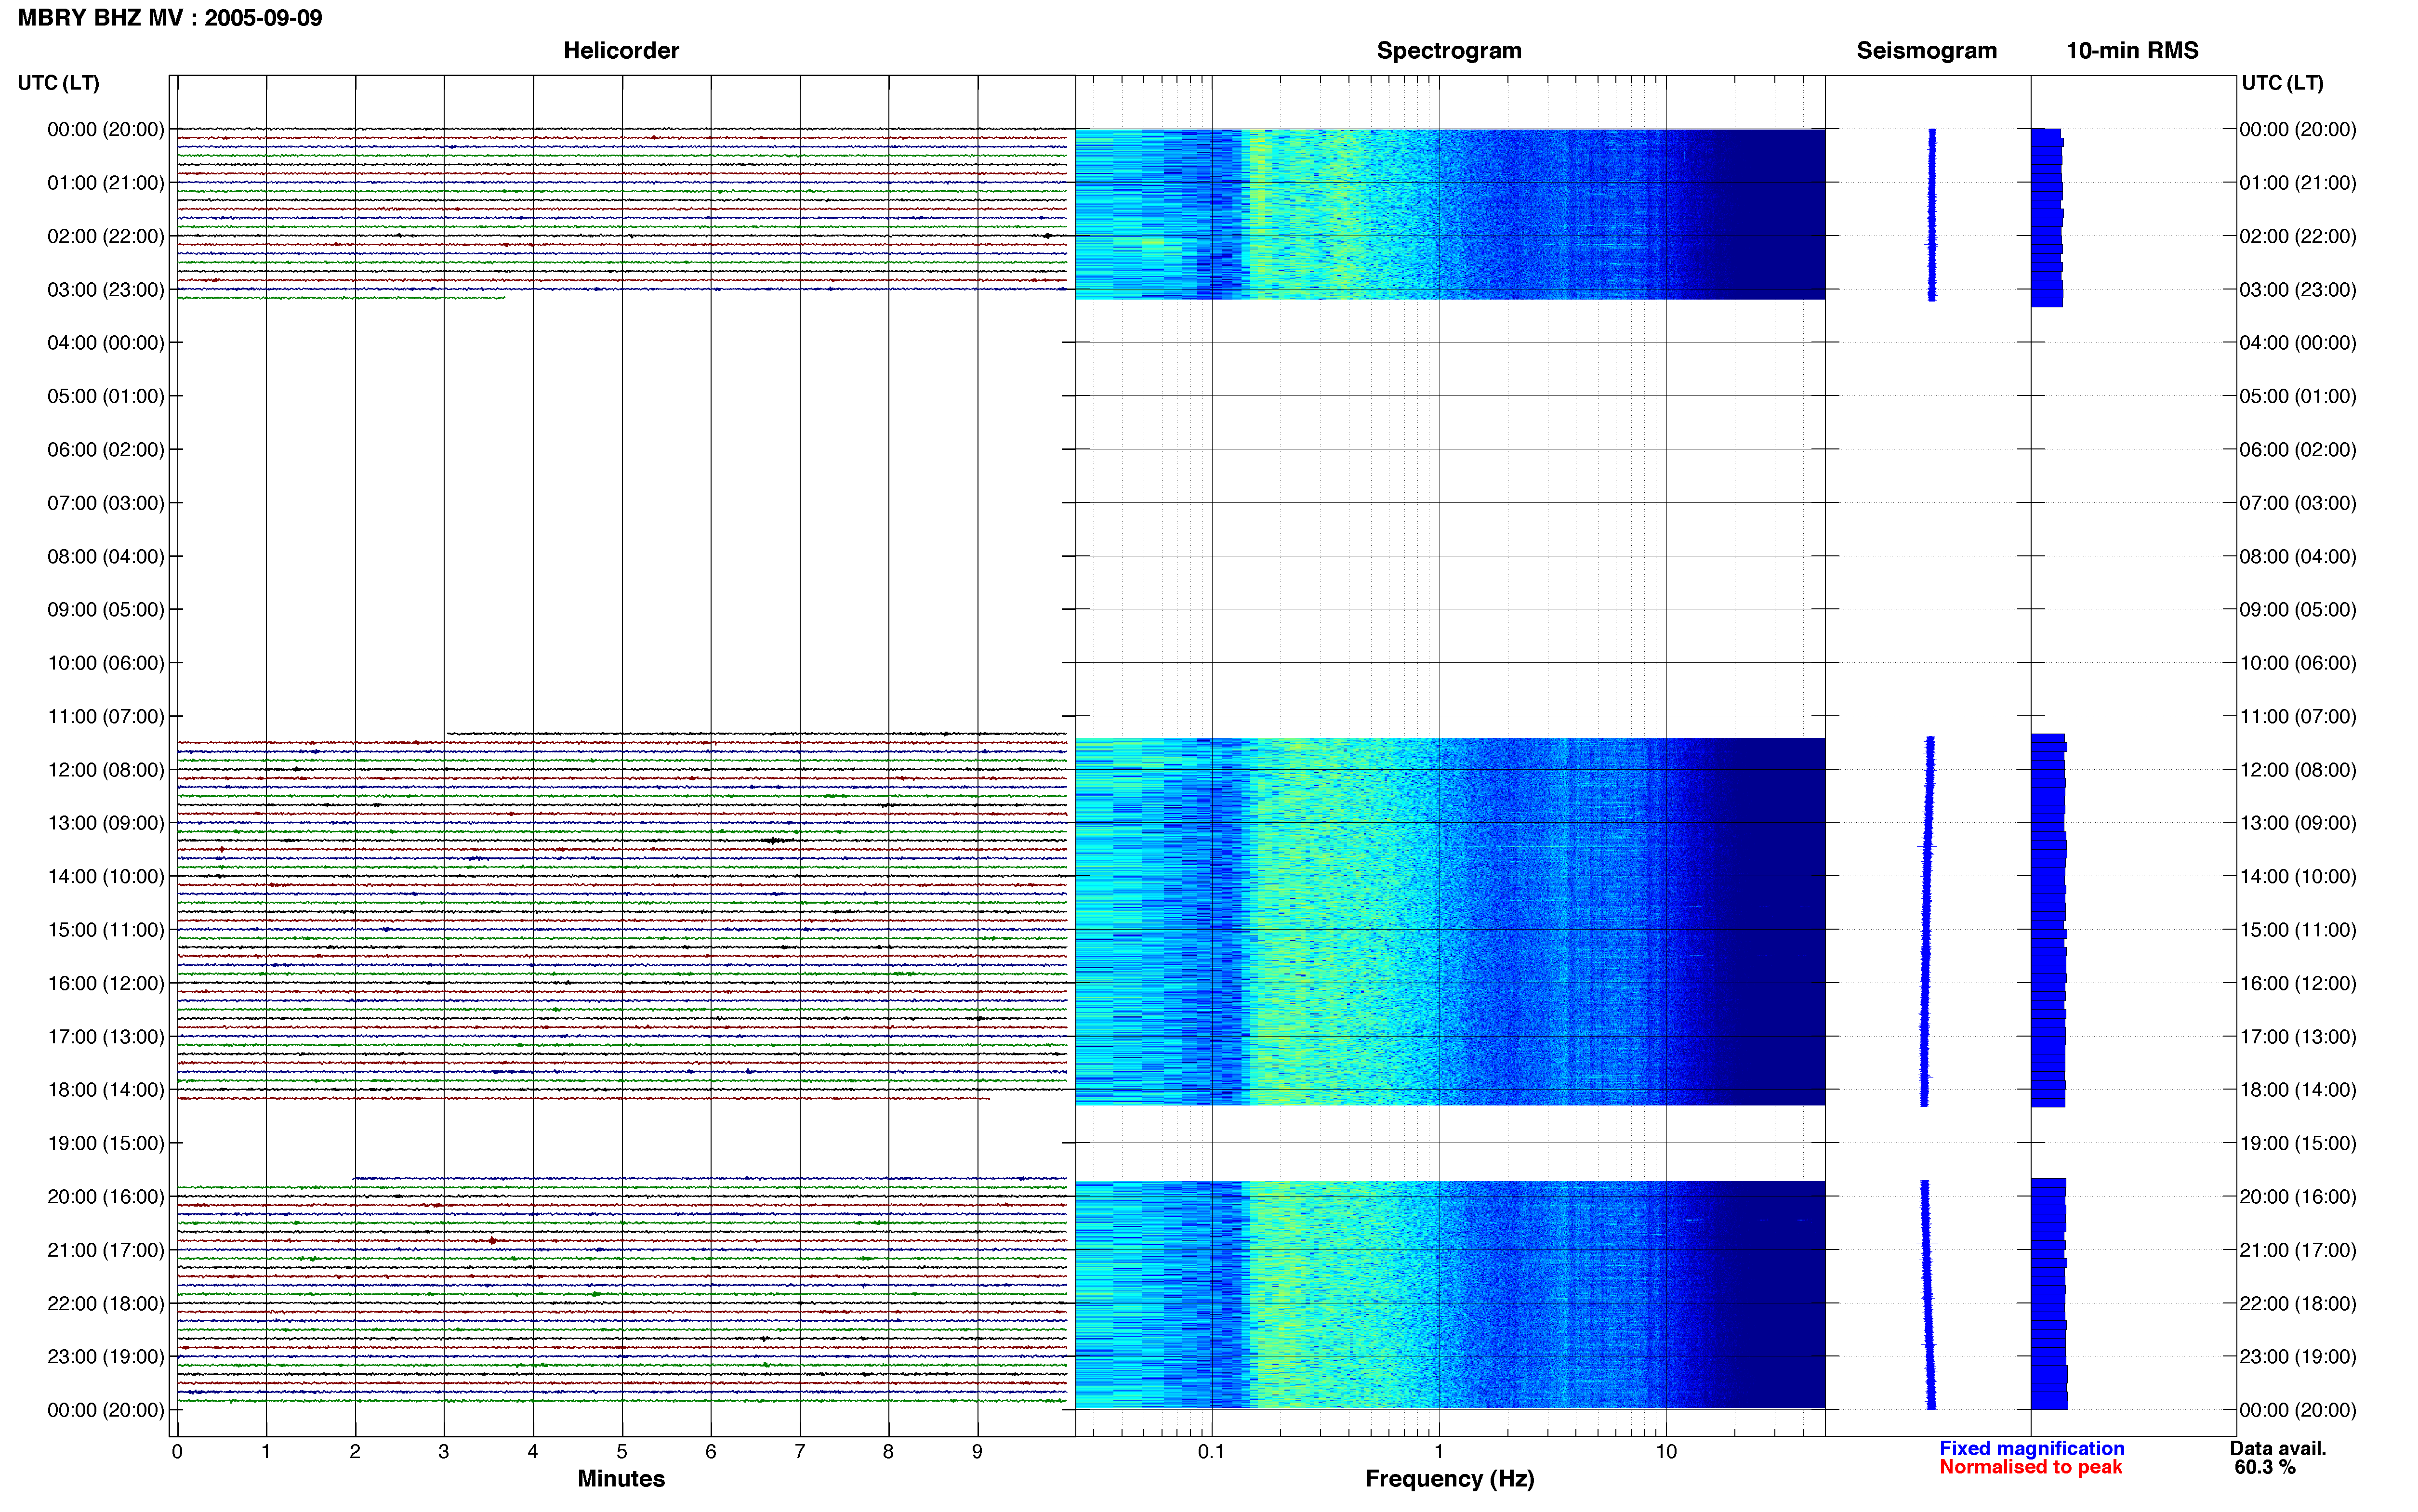The width and height of the screenshot is (2418, 1512).
Task: Click '10:00 (06:00)' on the RMS time axis
Action: pos(2297,663)
